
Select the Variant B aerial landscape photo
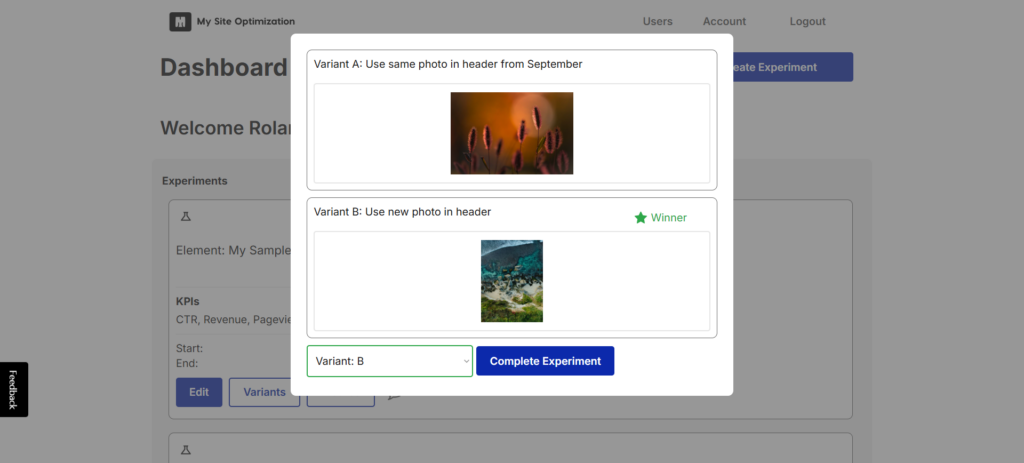511,281
